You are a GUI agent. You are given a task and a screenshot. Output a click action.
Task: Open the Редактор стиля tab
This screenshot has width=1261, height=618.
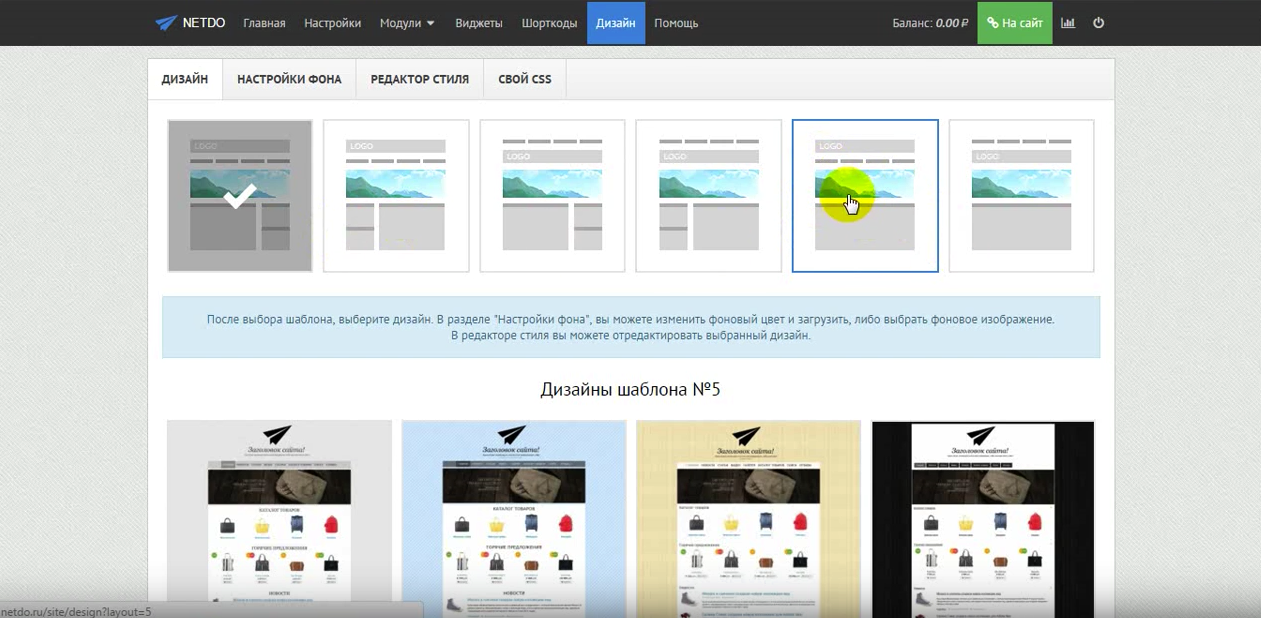click(419, 79)
